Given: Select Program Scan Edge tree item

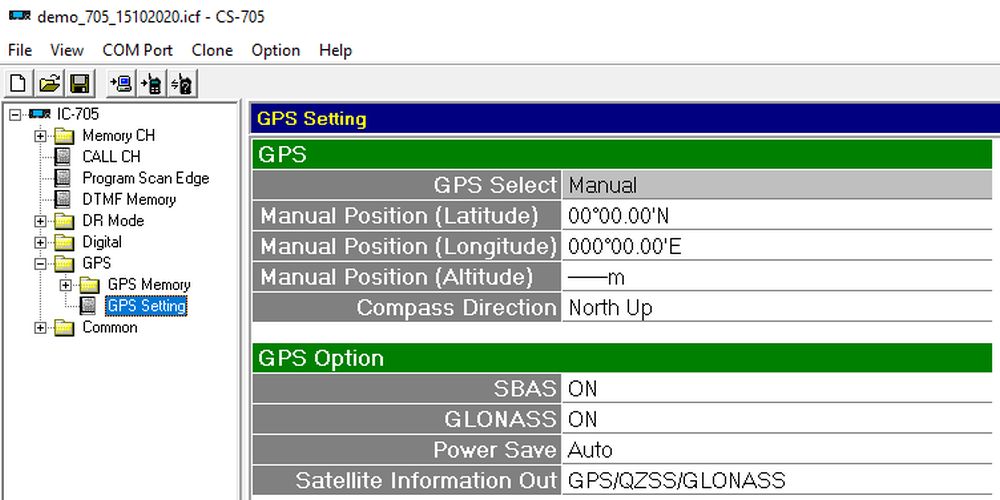Looking at the screenshot, I should [x=145, y=178].
